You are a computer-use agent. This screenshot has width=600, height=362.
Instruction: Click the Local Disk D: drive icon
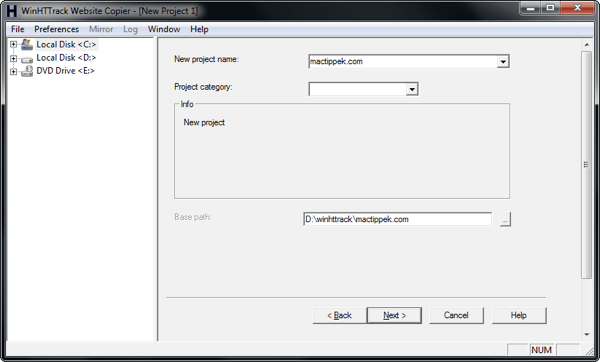pyautogui.click(x=27, y=59)
